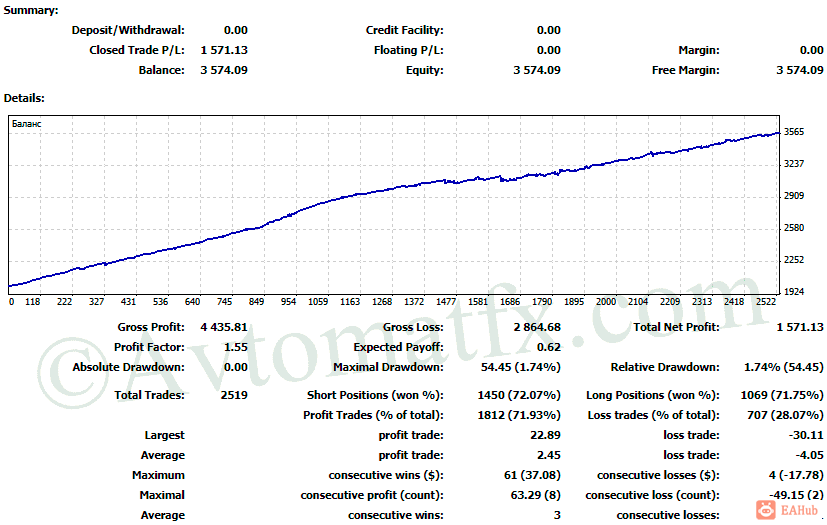Select the "Free Margin:" label
This screenshot has width=827, height=525.
click(x=686, y=70)
